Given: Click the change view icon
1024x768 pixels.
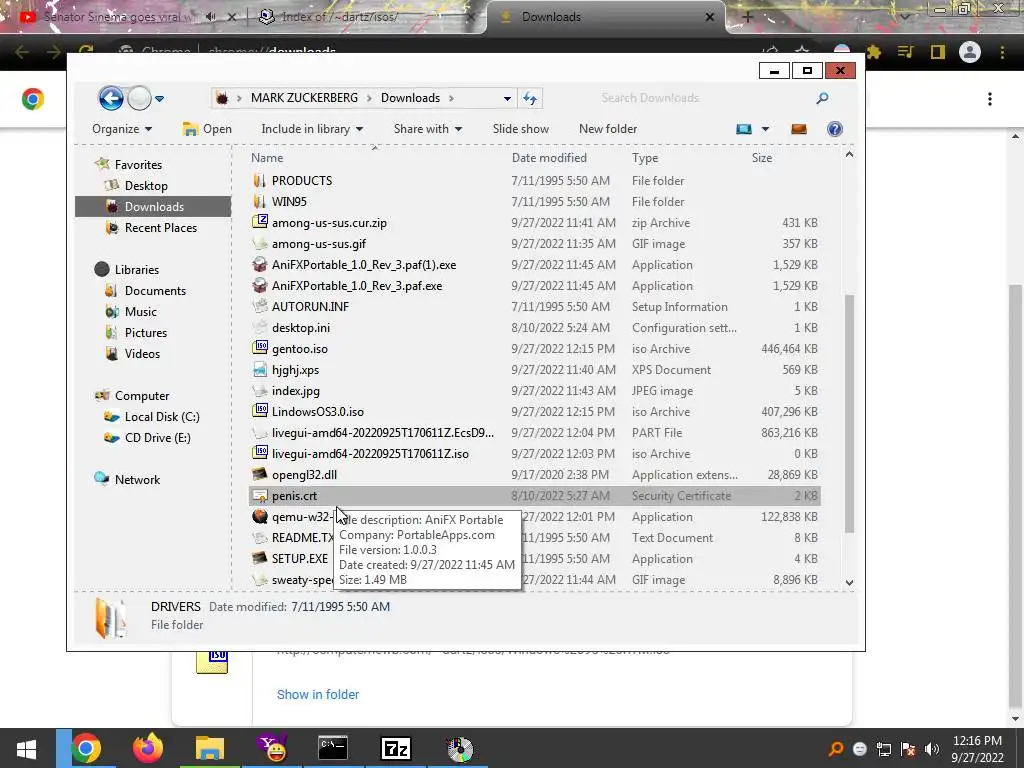Looking at the screenshot, I should pyautogui.click(x=744, y=129).
